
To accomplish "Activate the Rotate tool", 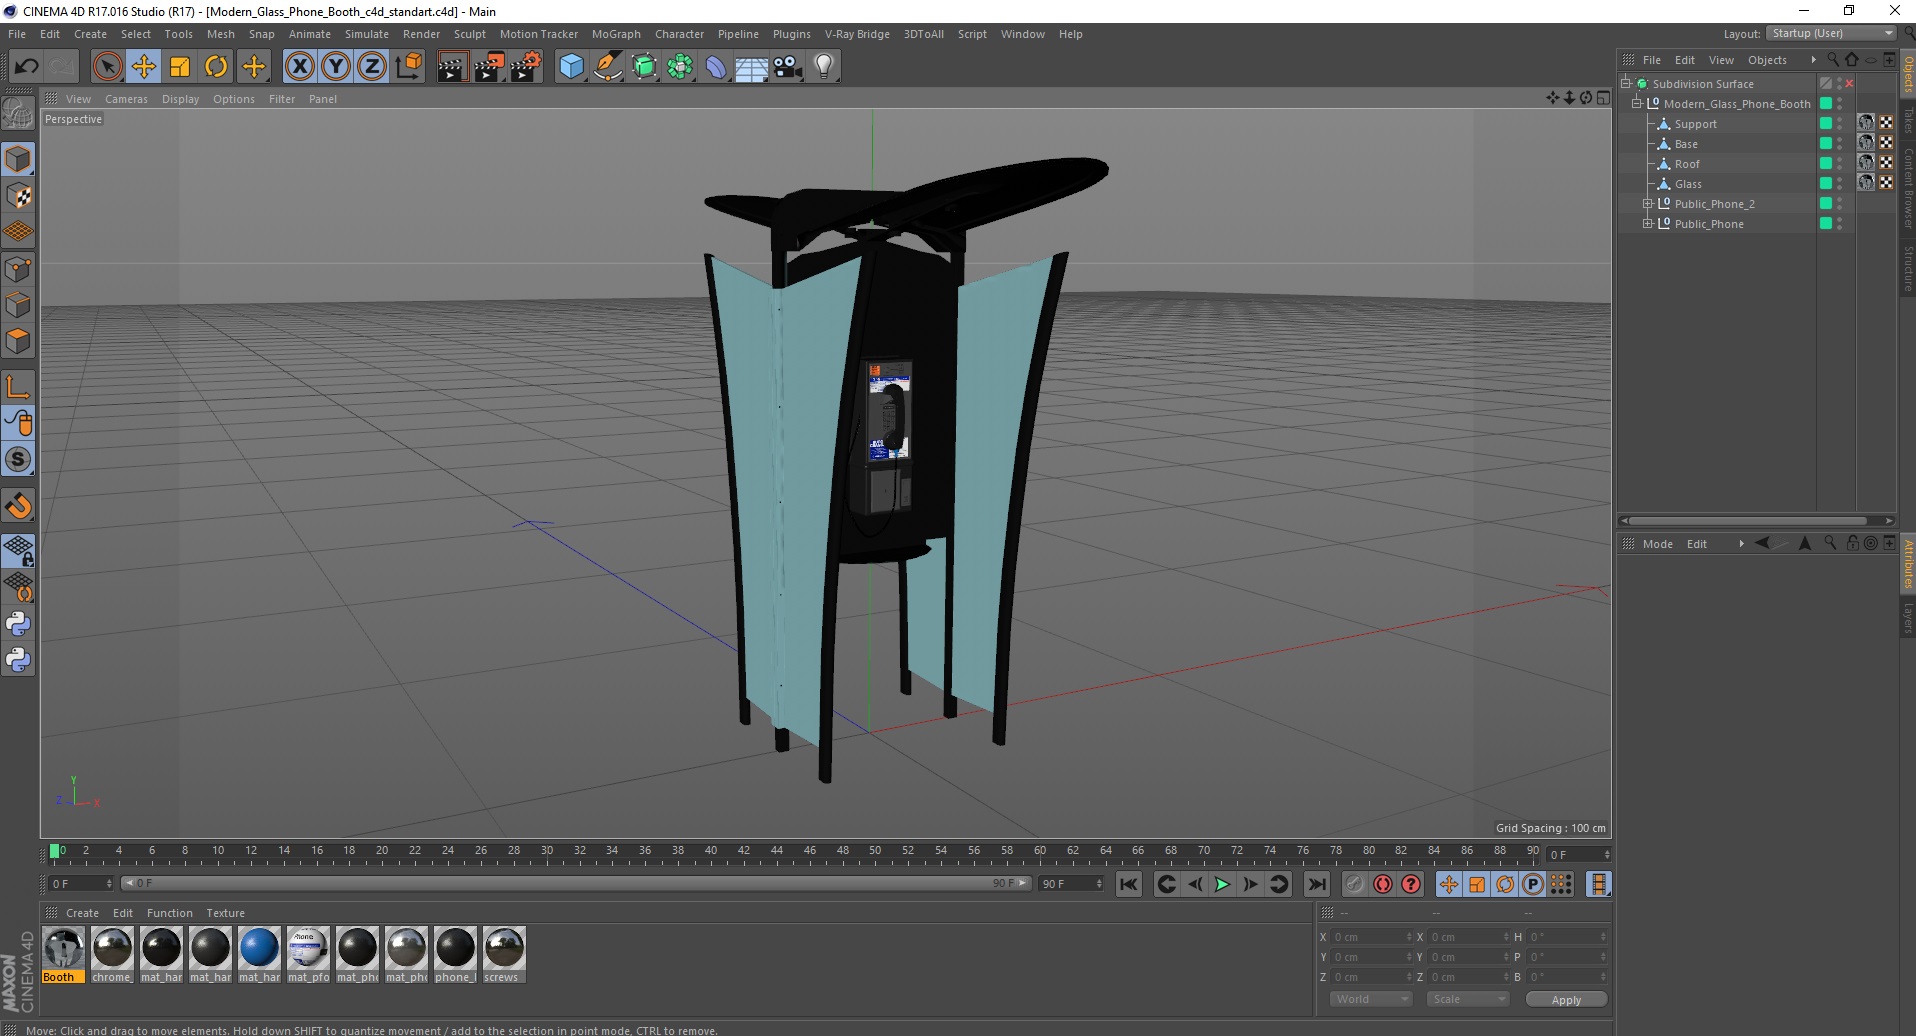I will point(216,67).
